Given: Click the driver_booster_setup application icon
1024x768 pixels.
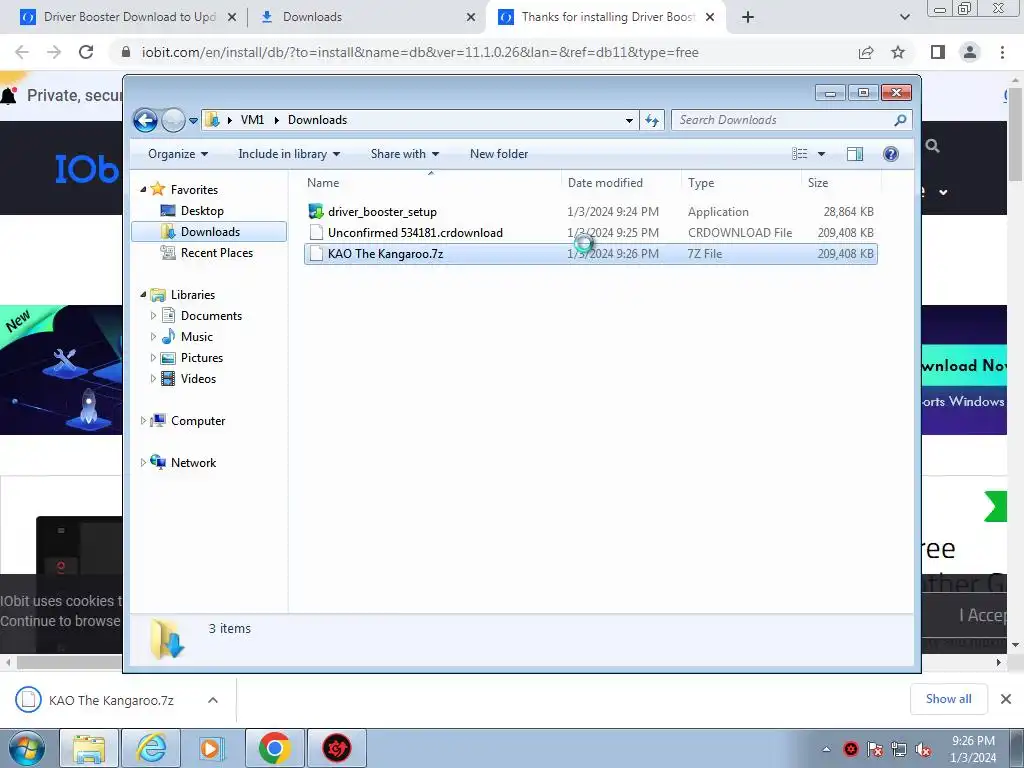Looking at the screenshot, I should [x=316, y=212].
